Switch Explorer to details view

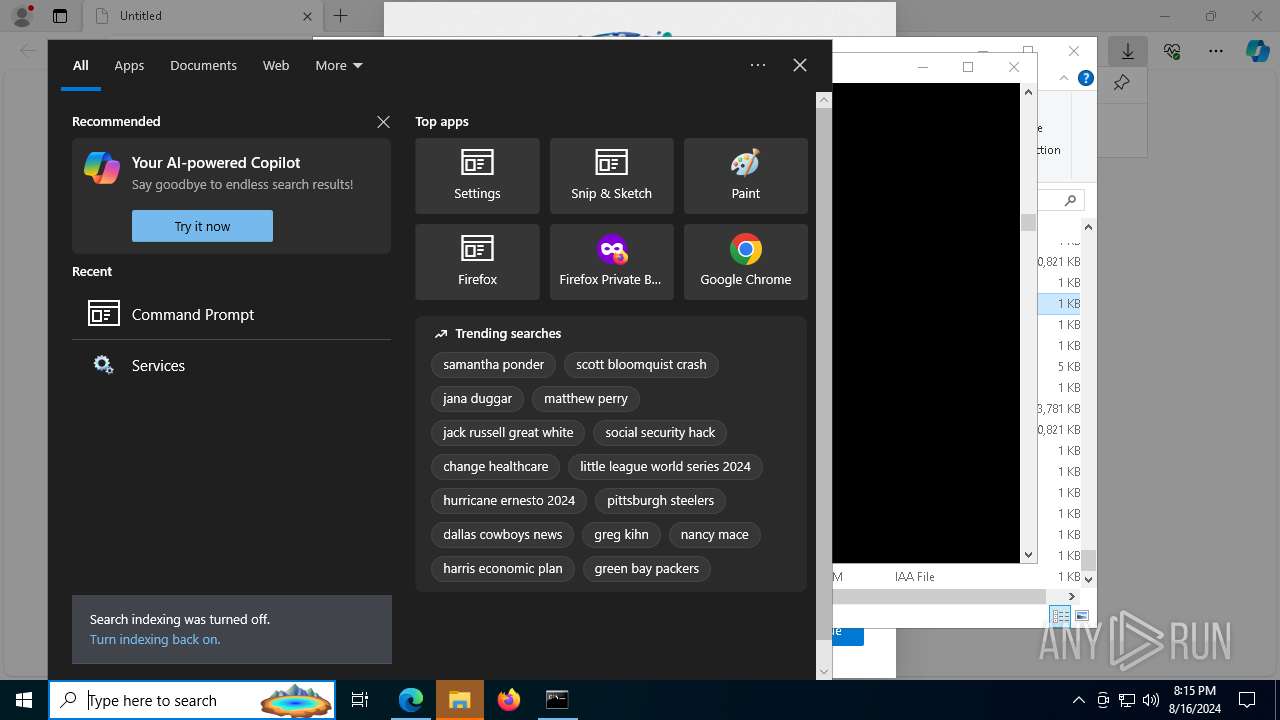coord(1060,616)
